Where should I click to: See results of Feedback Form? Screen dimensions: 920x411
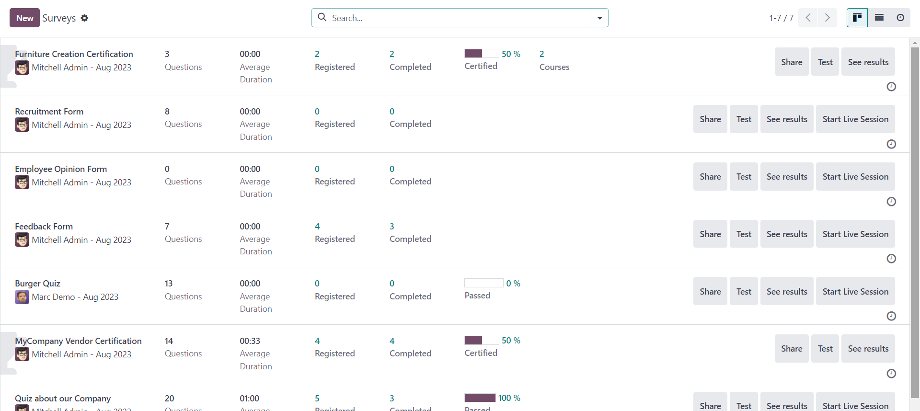click(787, 234)
